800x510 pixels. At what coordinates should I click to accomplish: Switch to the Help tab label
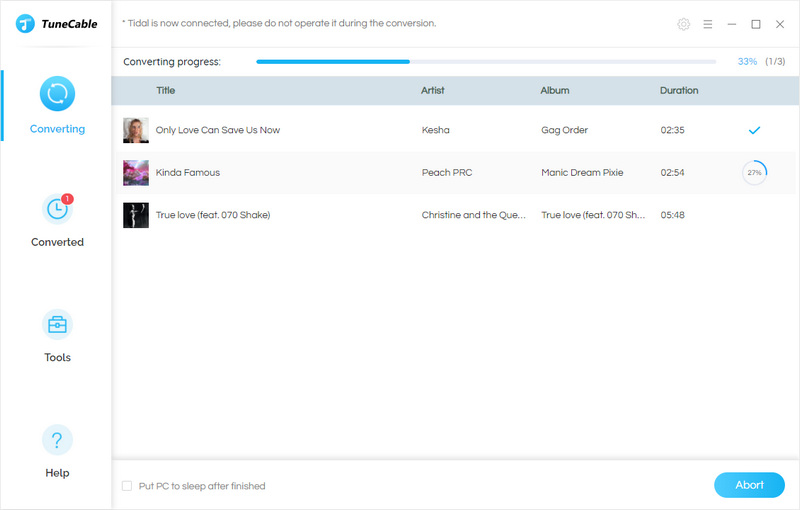pyautogui.click(x=57, y=473)
